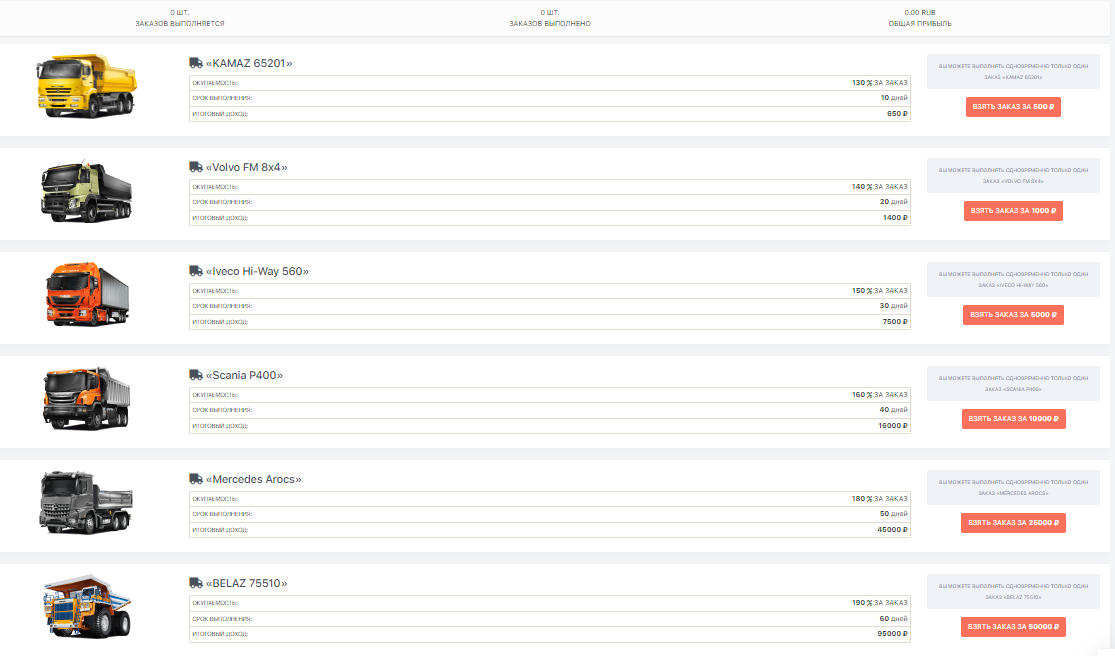Click the Volvo FM 8x4 one-order notice

click(x=1013, y=176)
